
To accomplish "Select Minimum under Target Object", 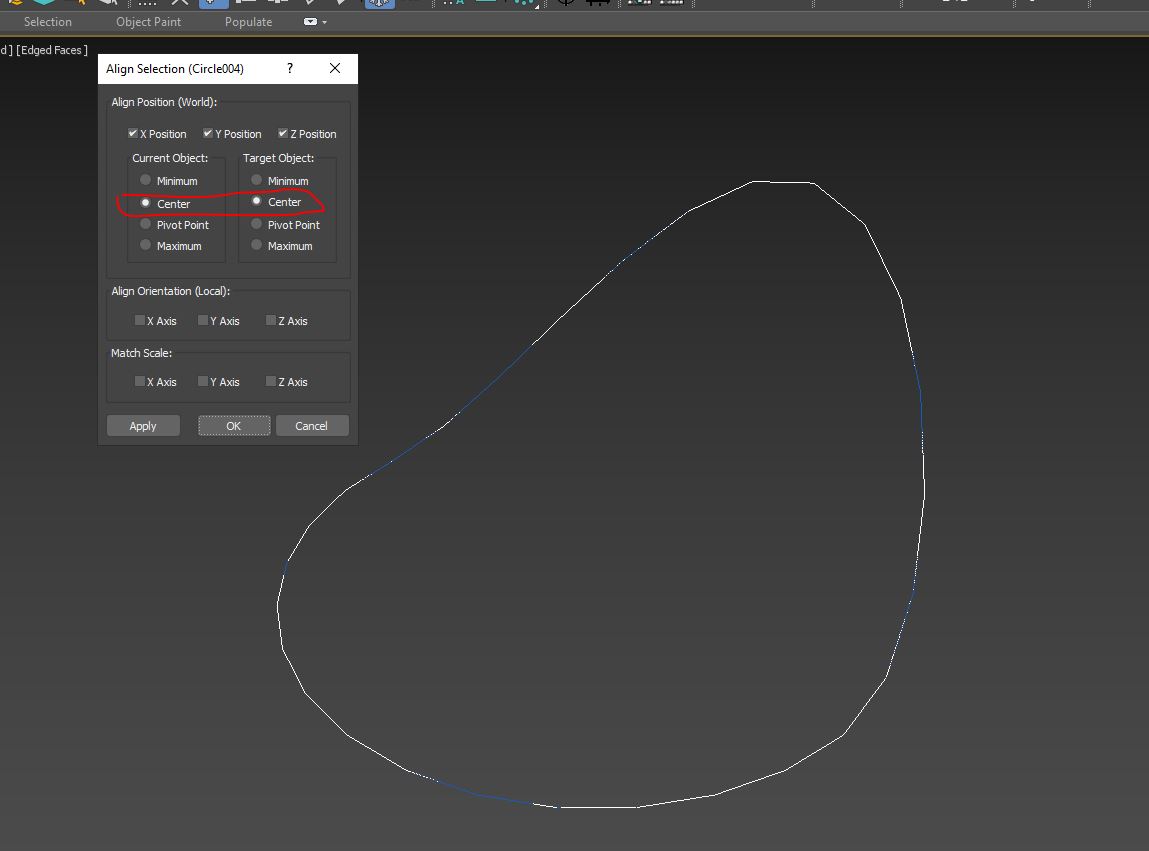I will point(257,181).
